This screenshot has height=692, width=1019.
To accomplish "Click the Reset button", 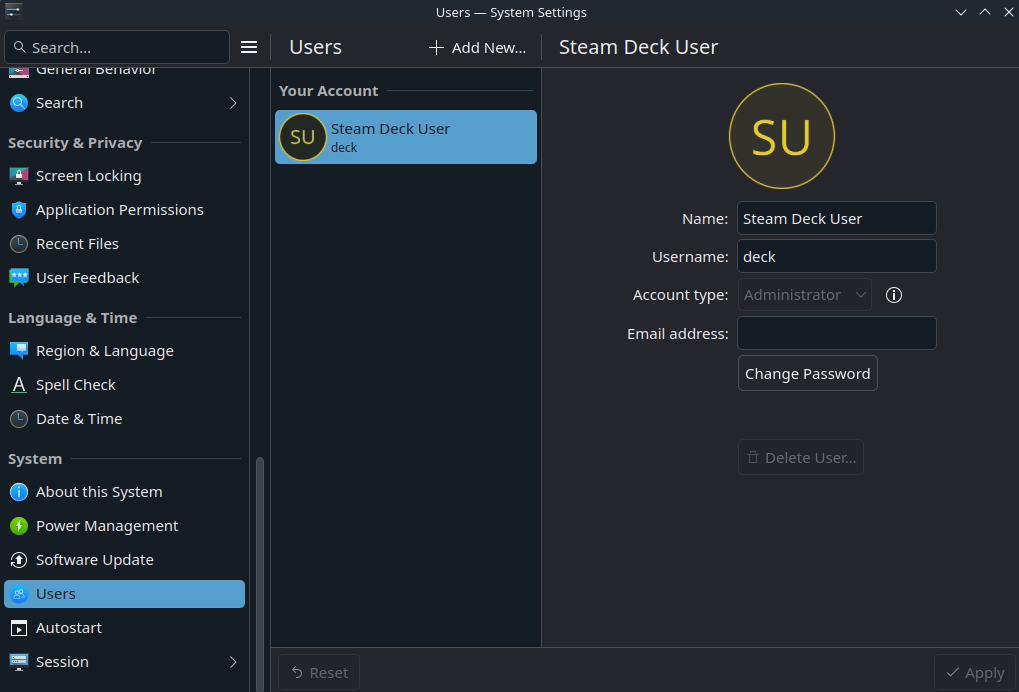I will click(318, 673).
